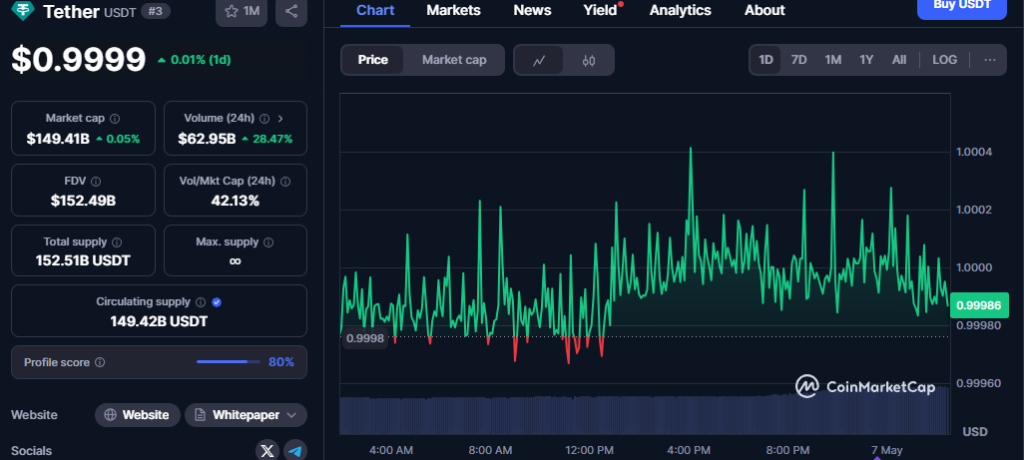This screenshot has width=1024, height=460.
Task: Open the X (Twitter) social link
Action: [267, 450]
